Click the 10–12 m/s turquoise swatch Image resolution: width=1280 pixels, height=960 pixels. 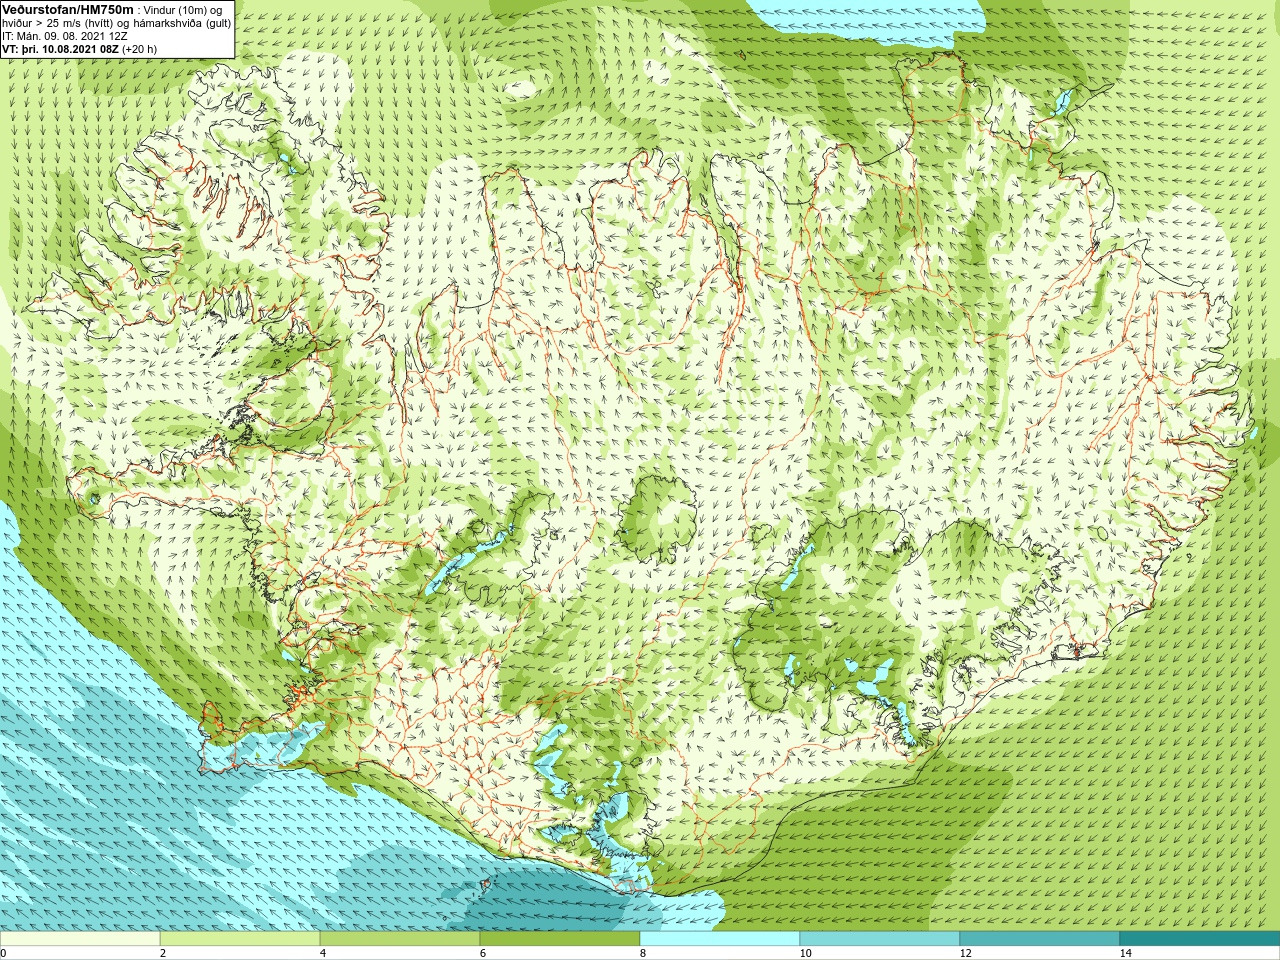(x=880, y=939)
